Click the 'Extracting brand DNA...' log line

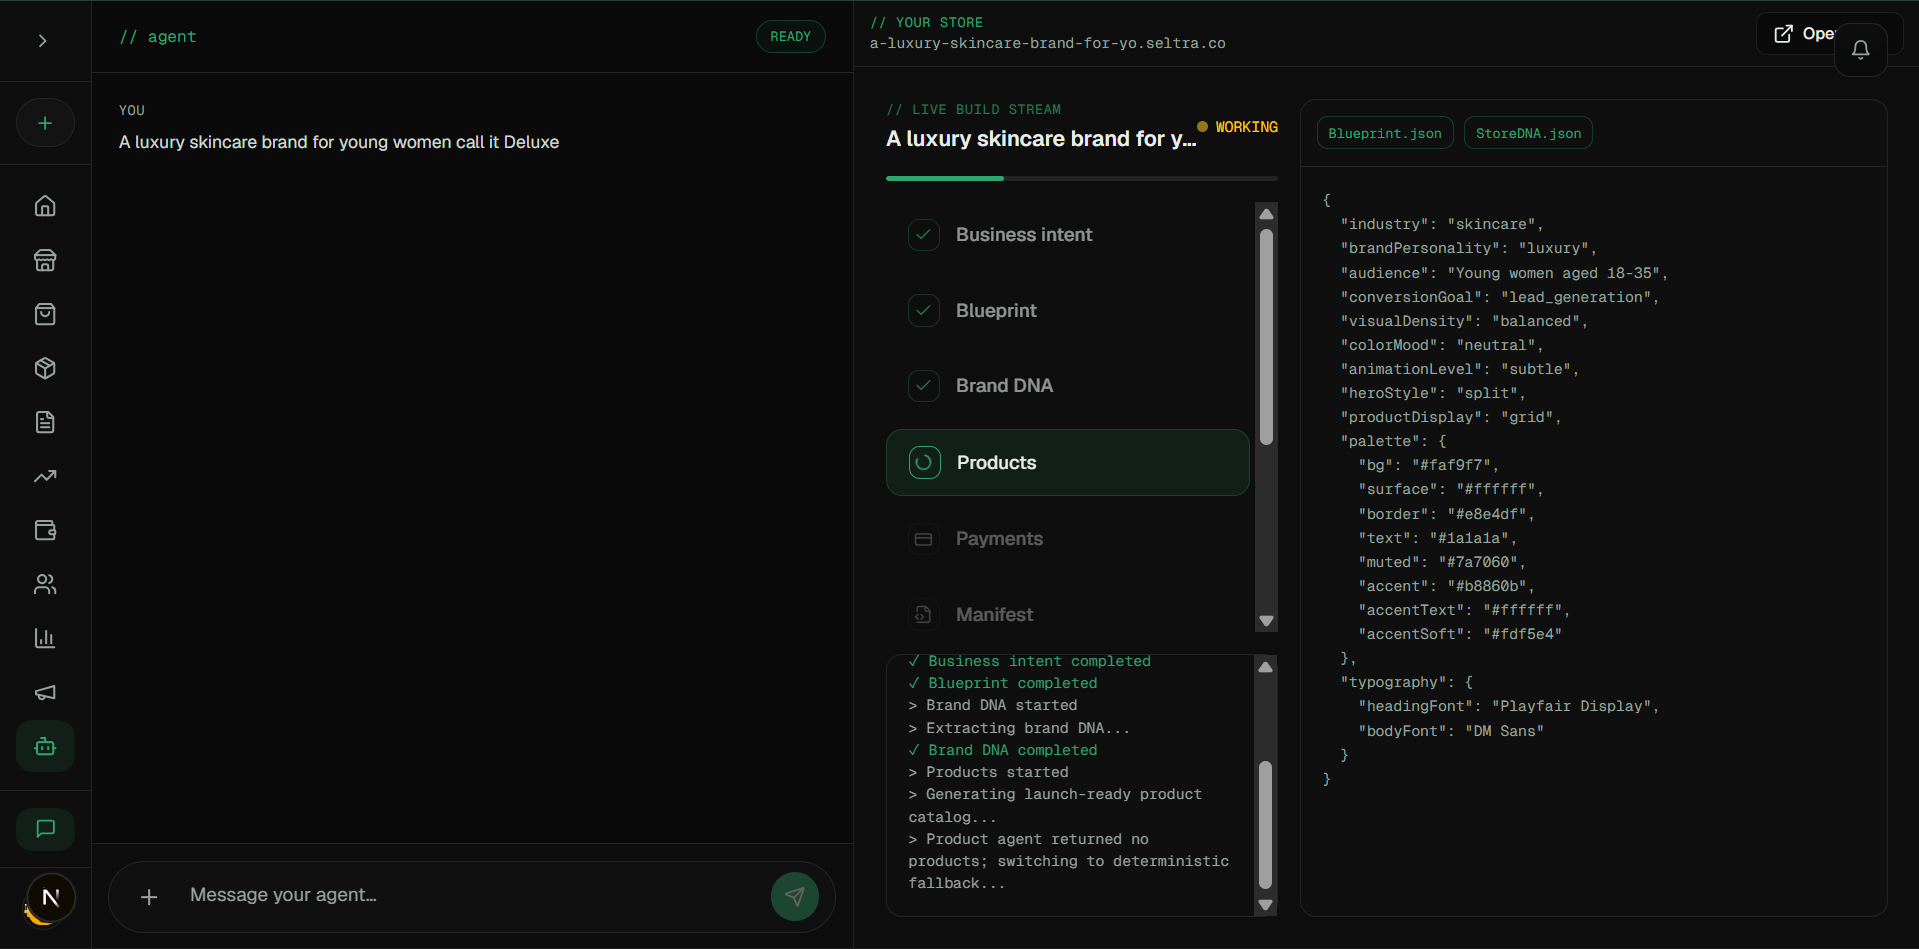tap(1019, 728)
